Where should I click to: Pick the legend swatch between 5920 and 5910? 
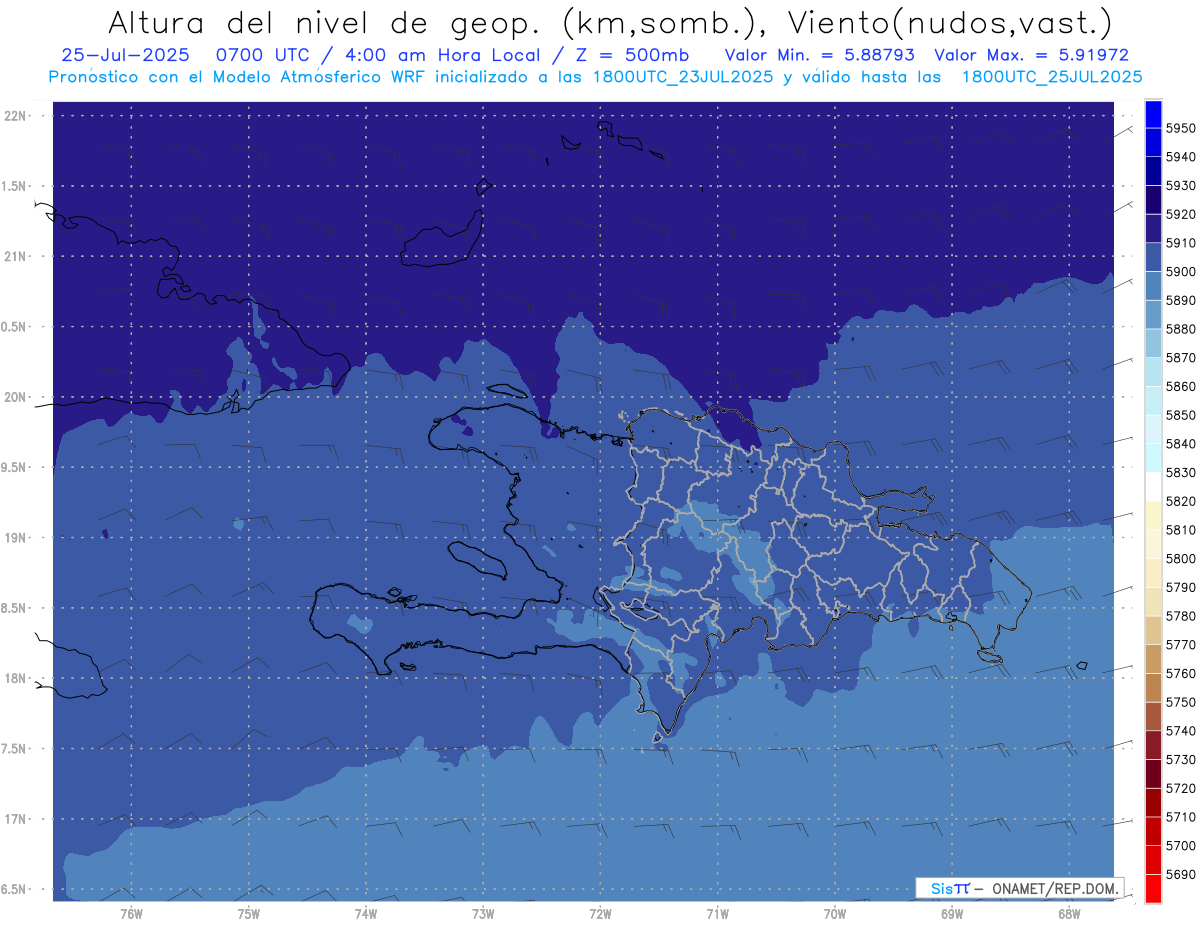(x=1153, y=228)
